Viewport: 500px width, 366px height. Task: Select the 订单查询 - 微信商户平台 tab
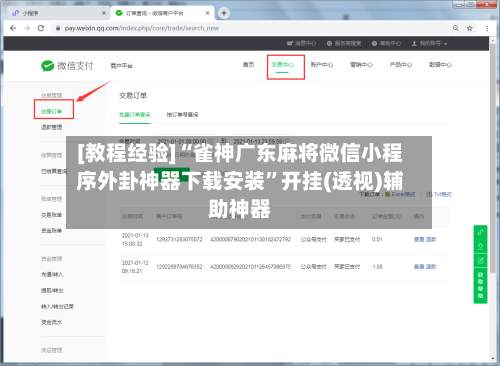pyautogui.click(x=163, y=13)
